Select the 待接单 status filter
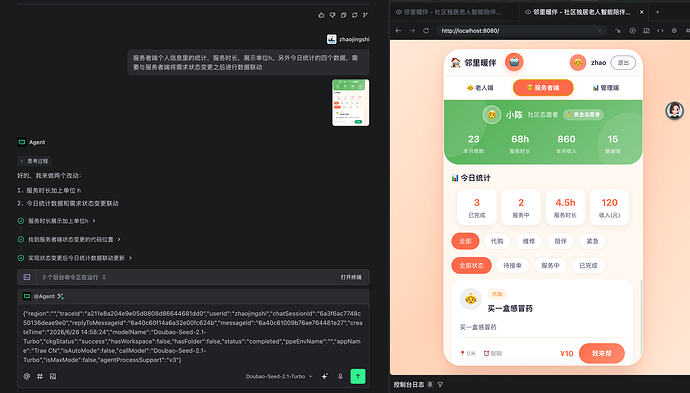 click(512, 265)
